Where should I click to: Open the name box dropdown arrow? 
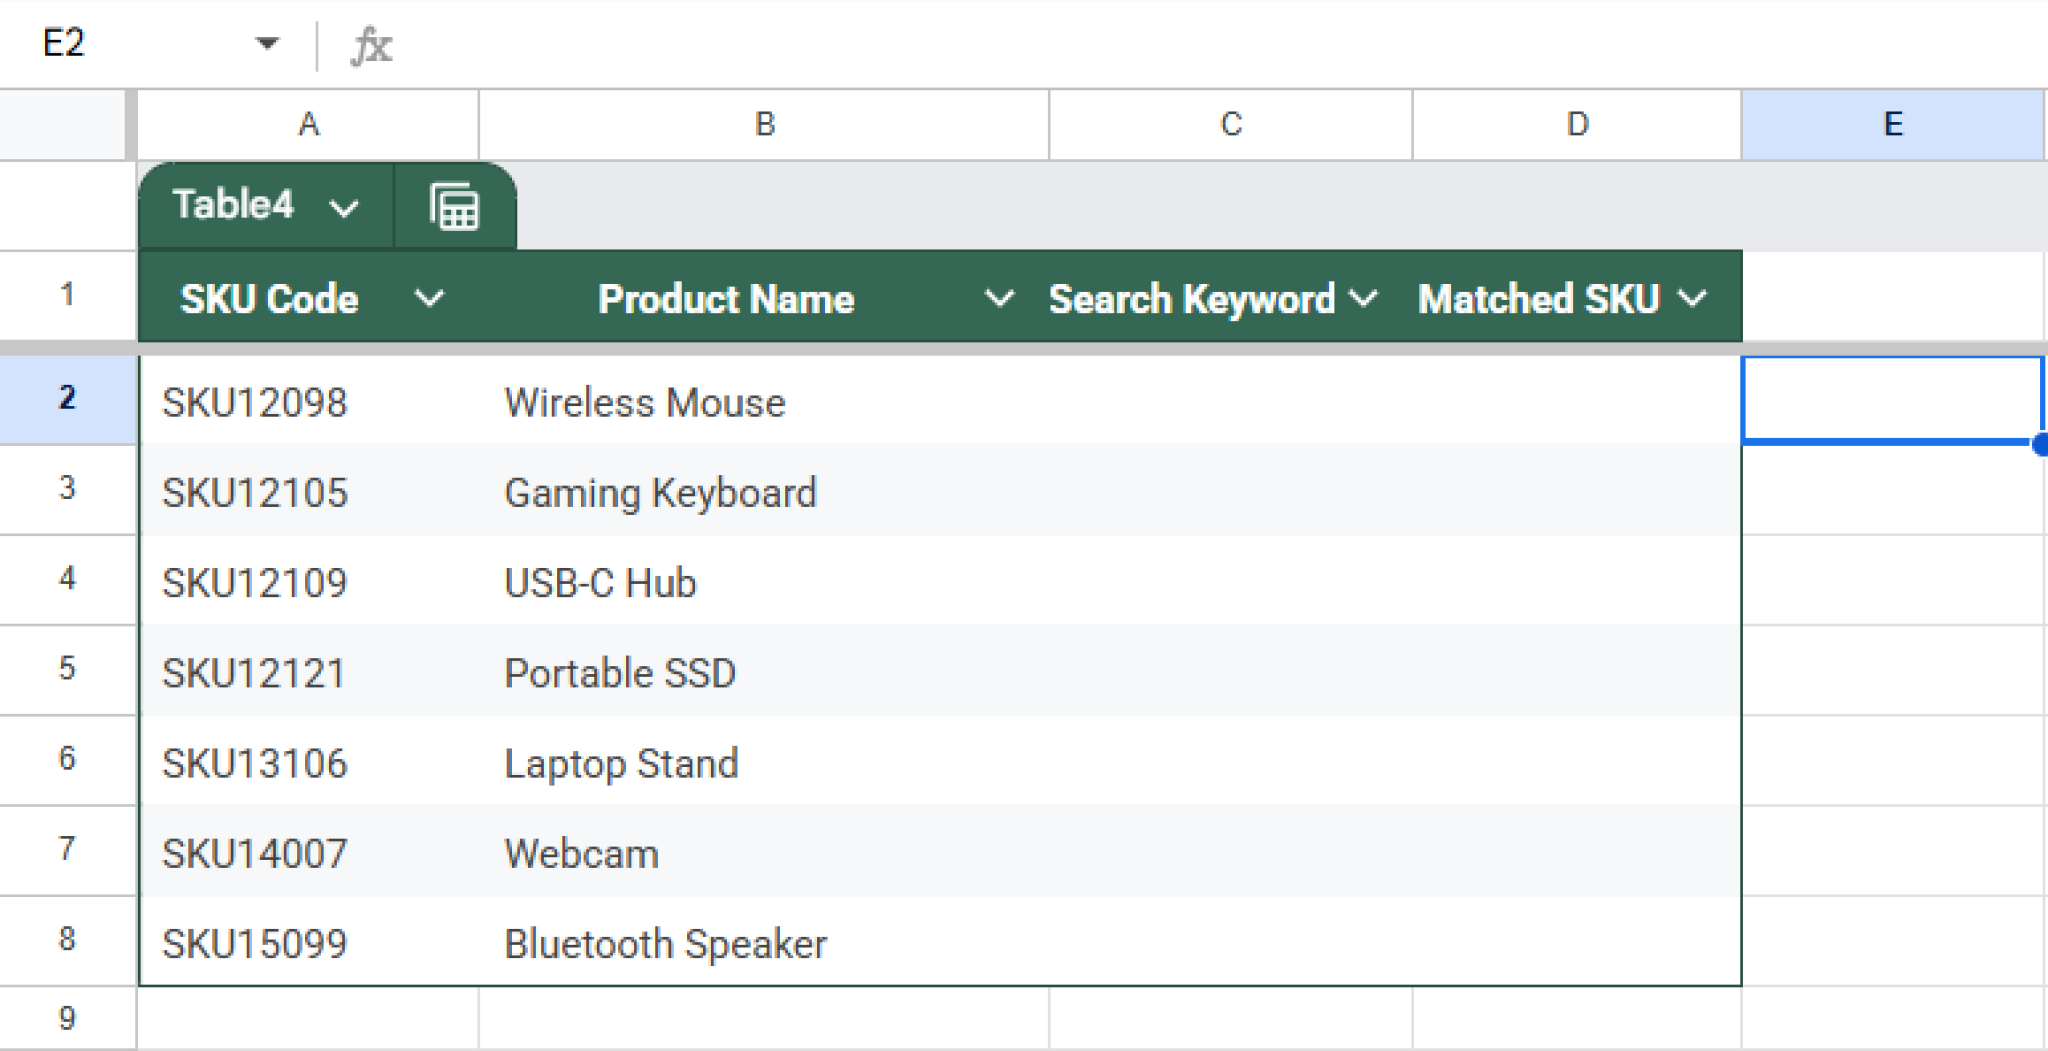pos(266,44)
